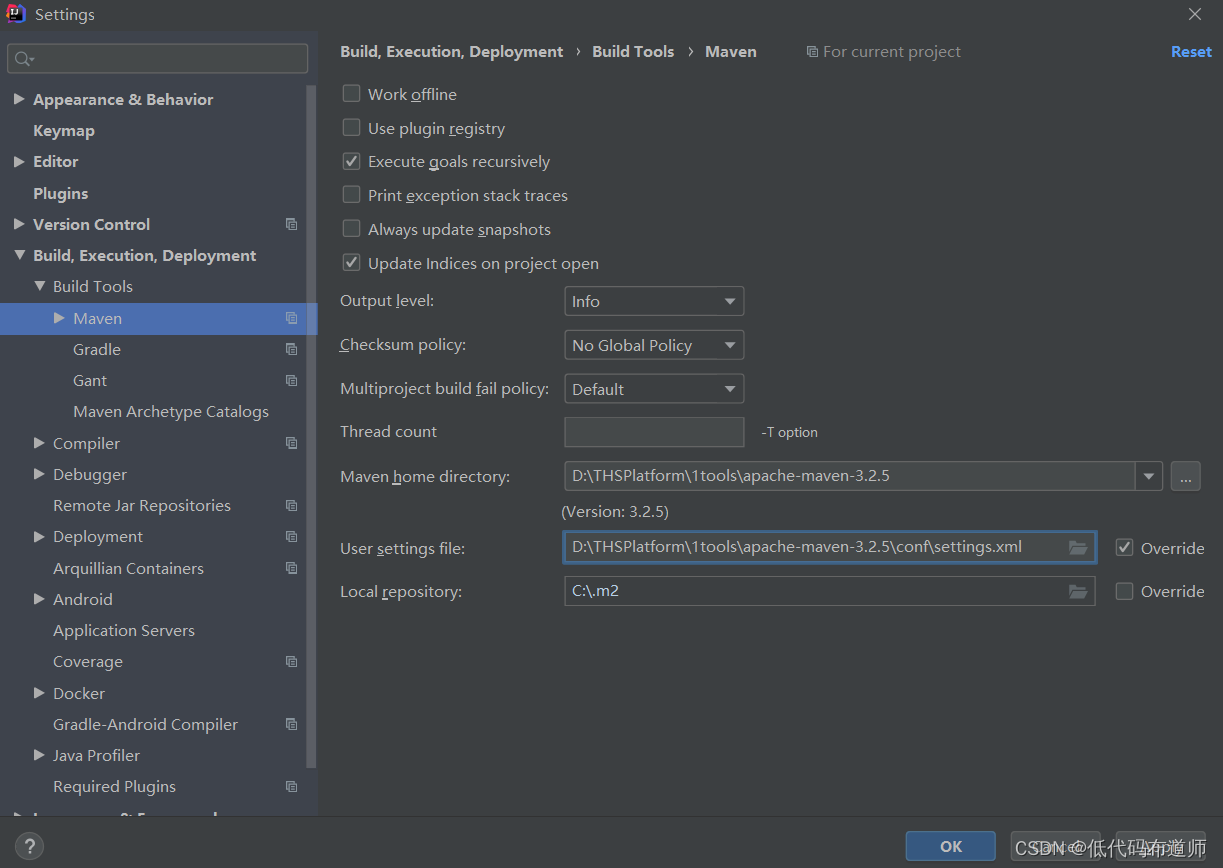Enable Use plugin registry checkbox
1223x868 pixels.
pyautogui.click(x=351, y=127)
